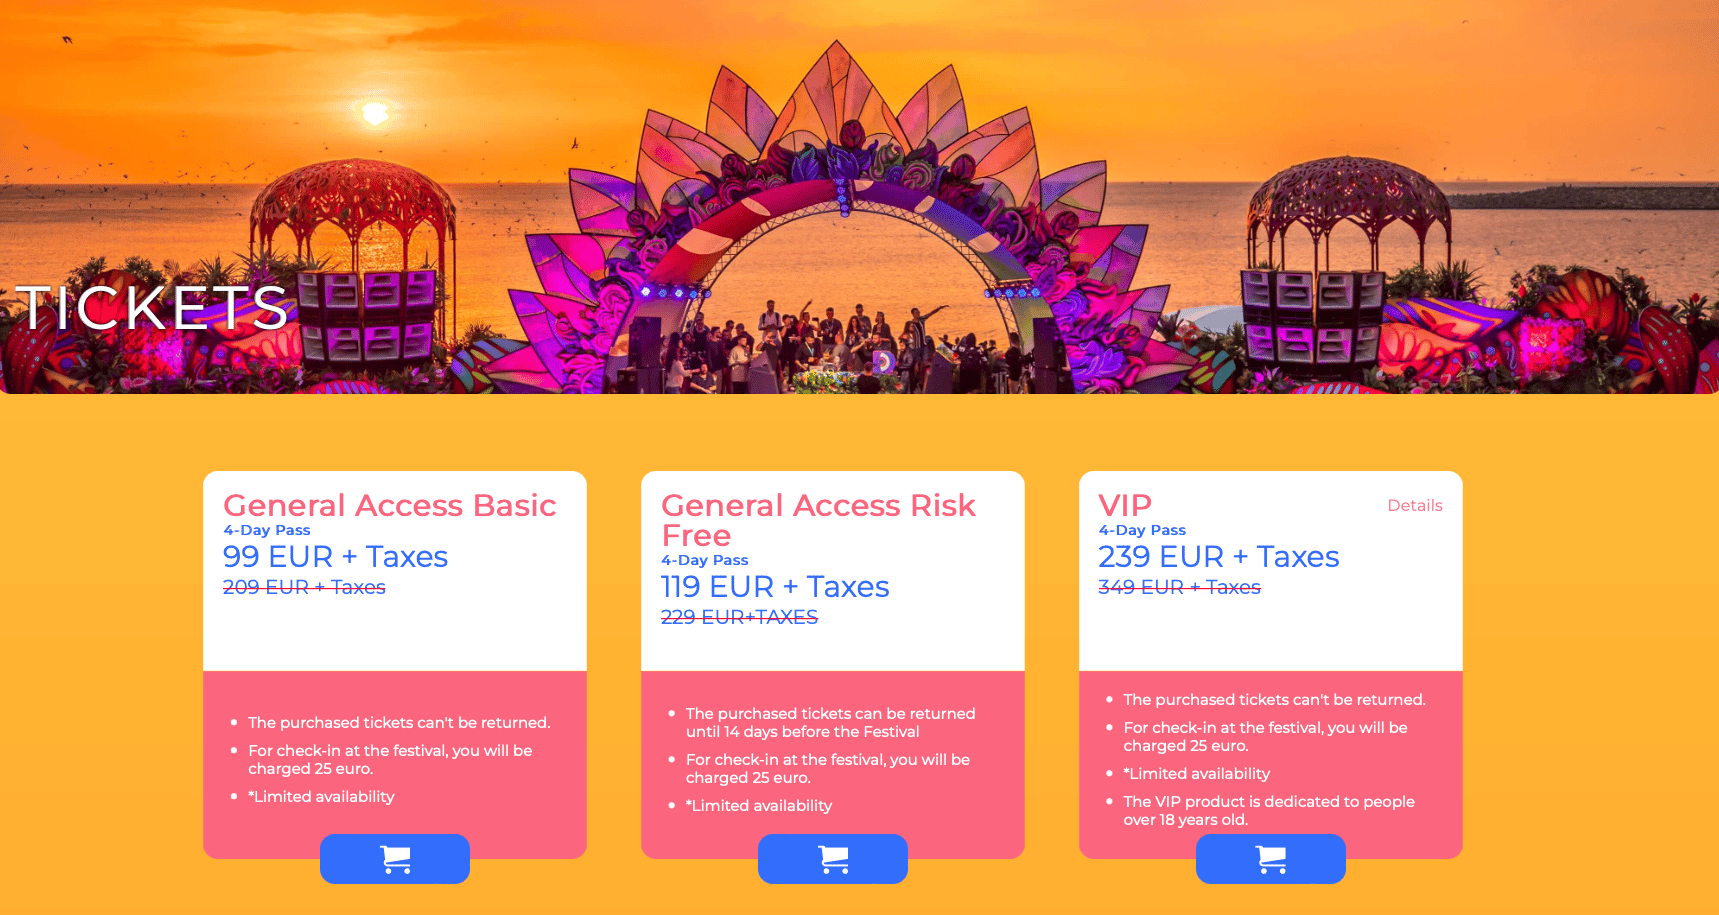Click the crossed-out 229 EUR+TAXES price
Viewport: 1719px width, 915px height.
point(739,617)
